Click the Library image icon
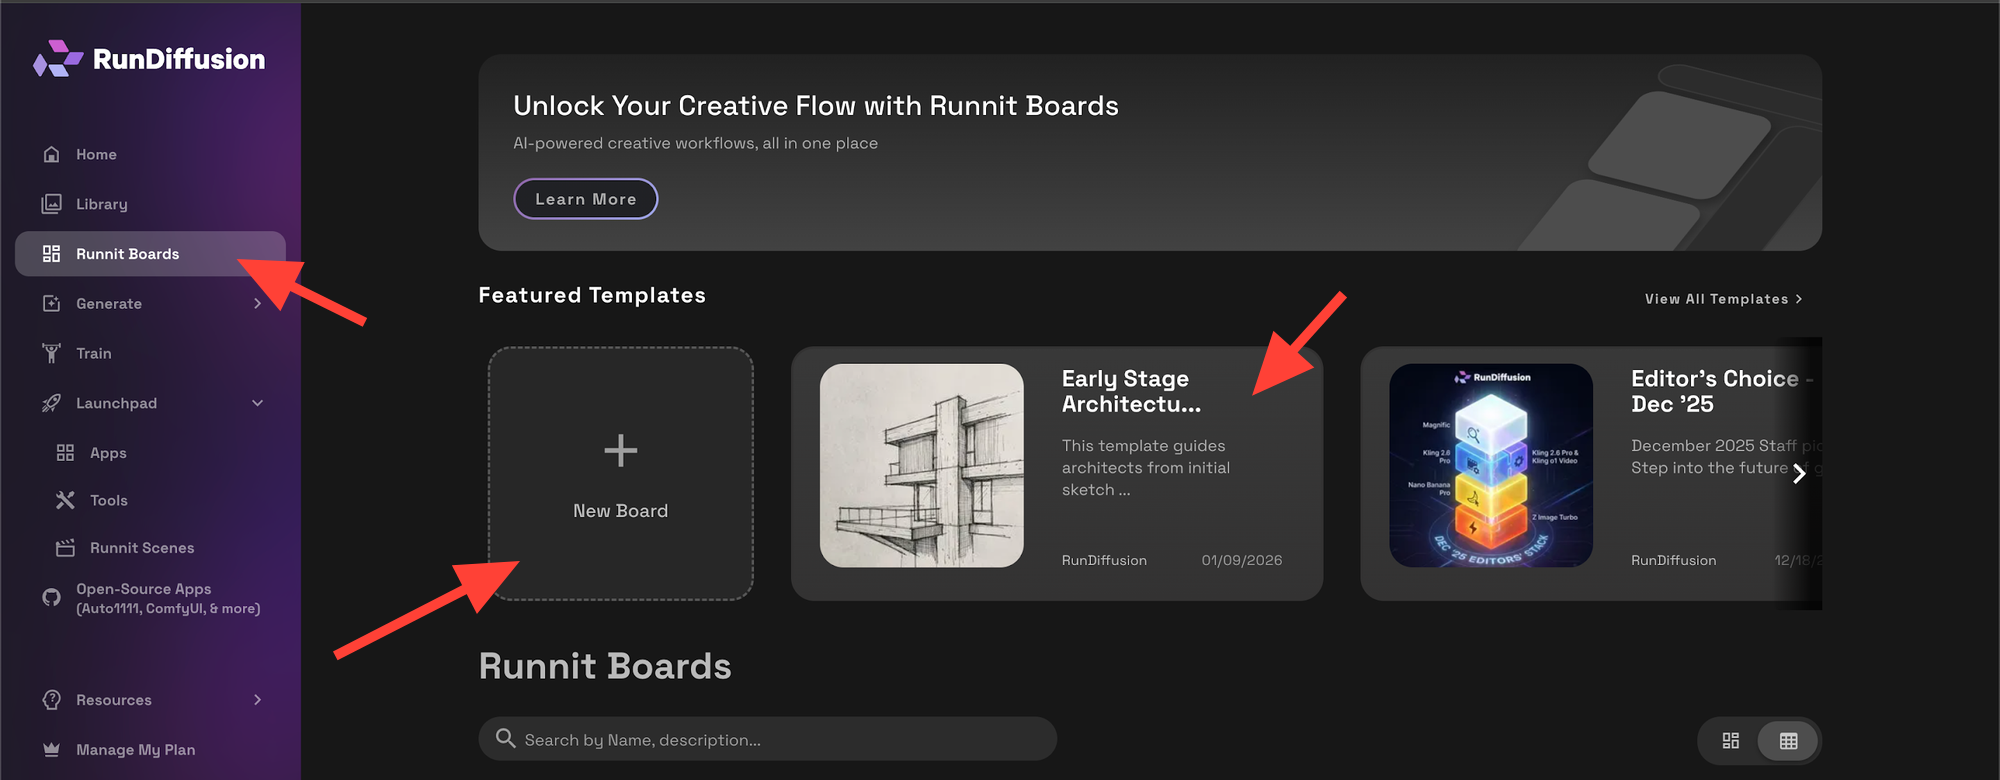The height and width of the screenshot is (780, 2000). pyautogui.click(x=52, y=204)
